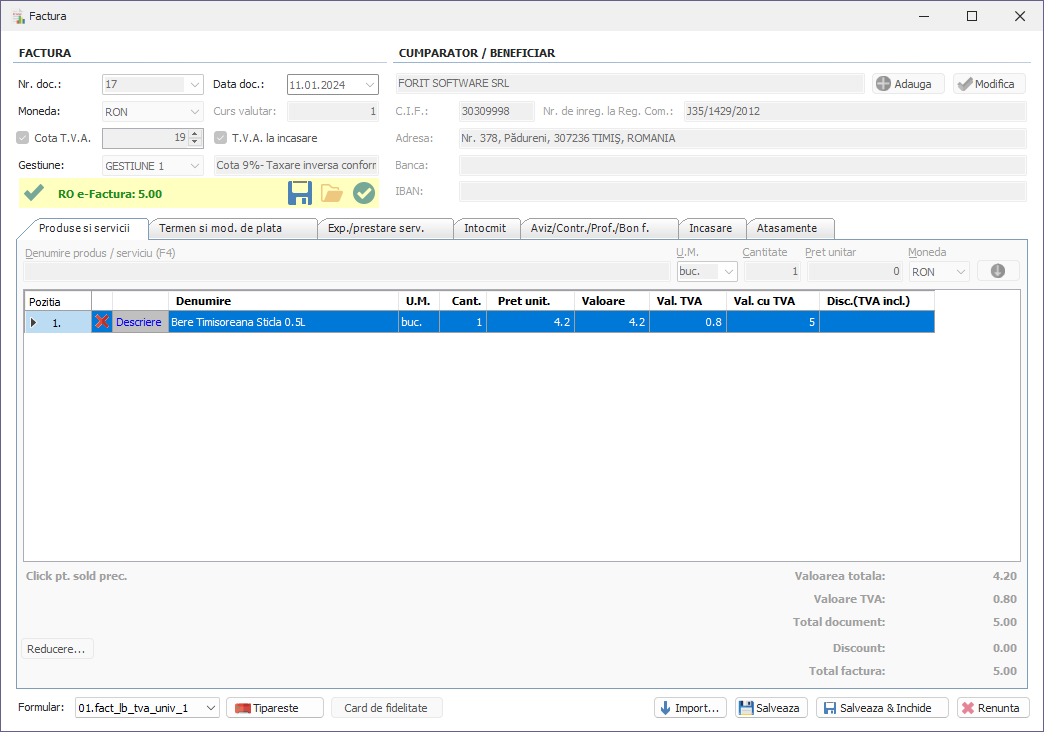Open the Data doc. date picker dropdown
The image size is (1044, 732).
[370, 85]
